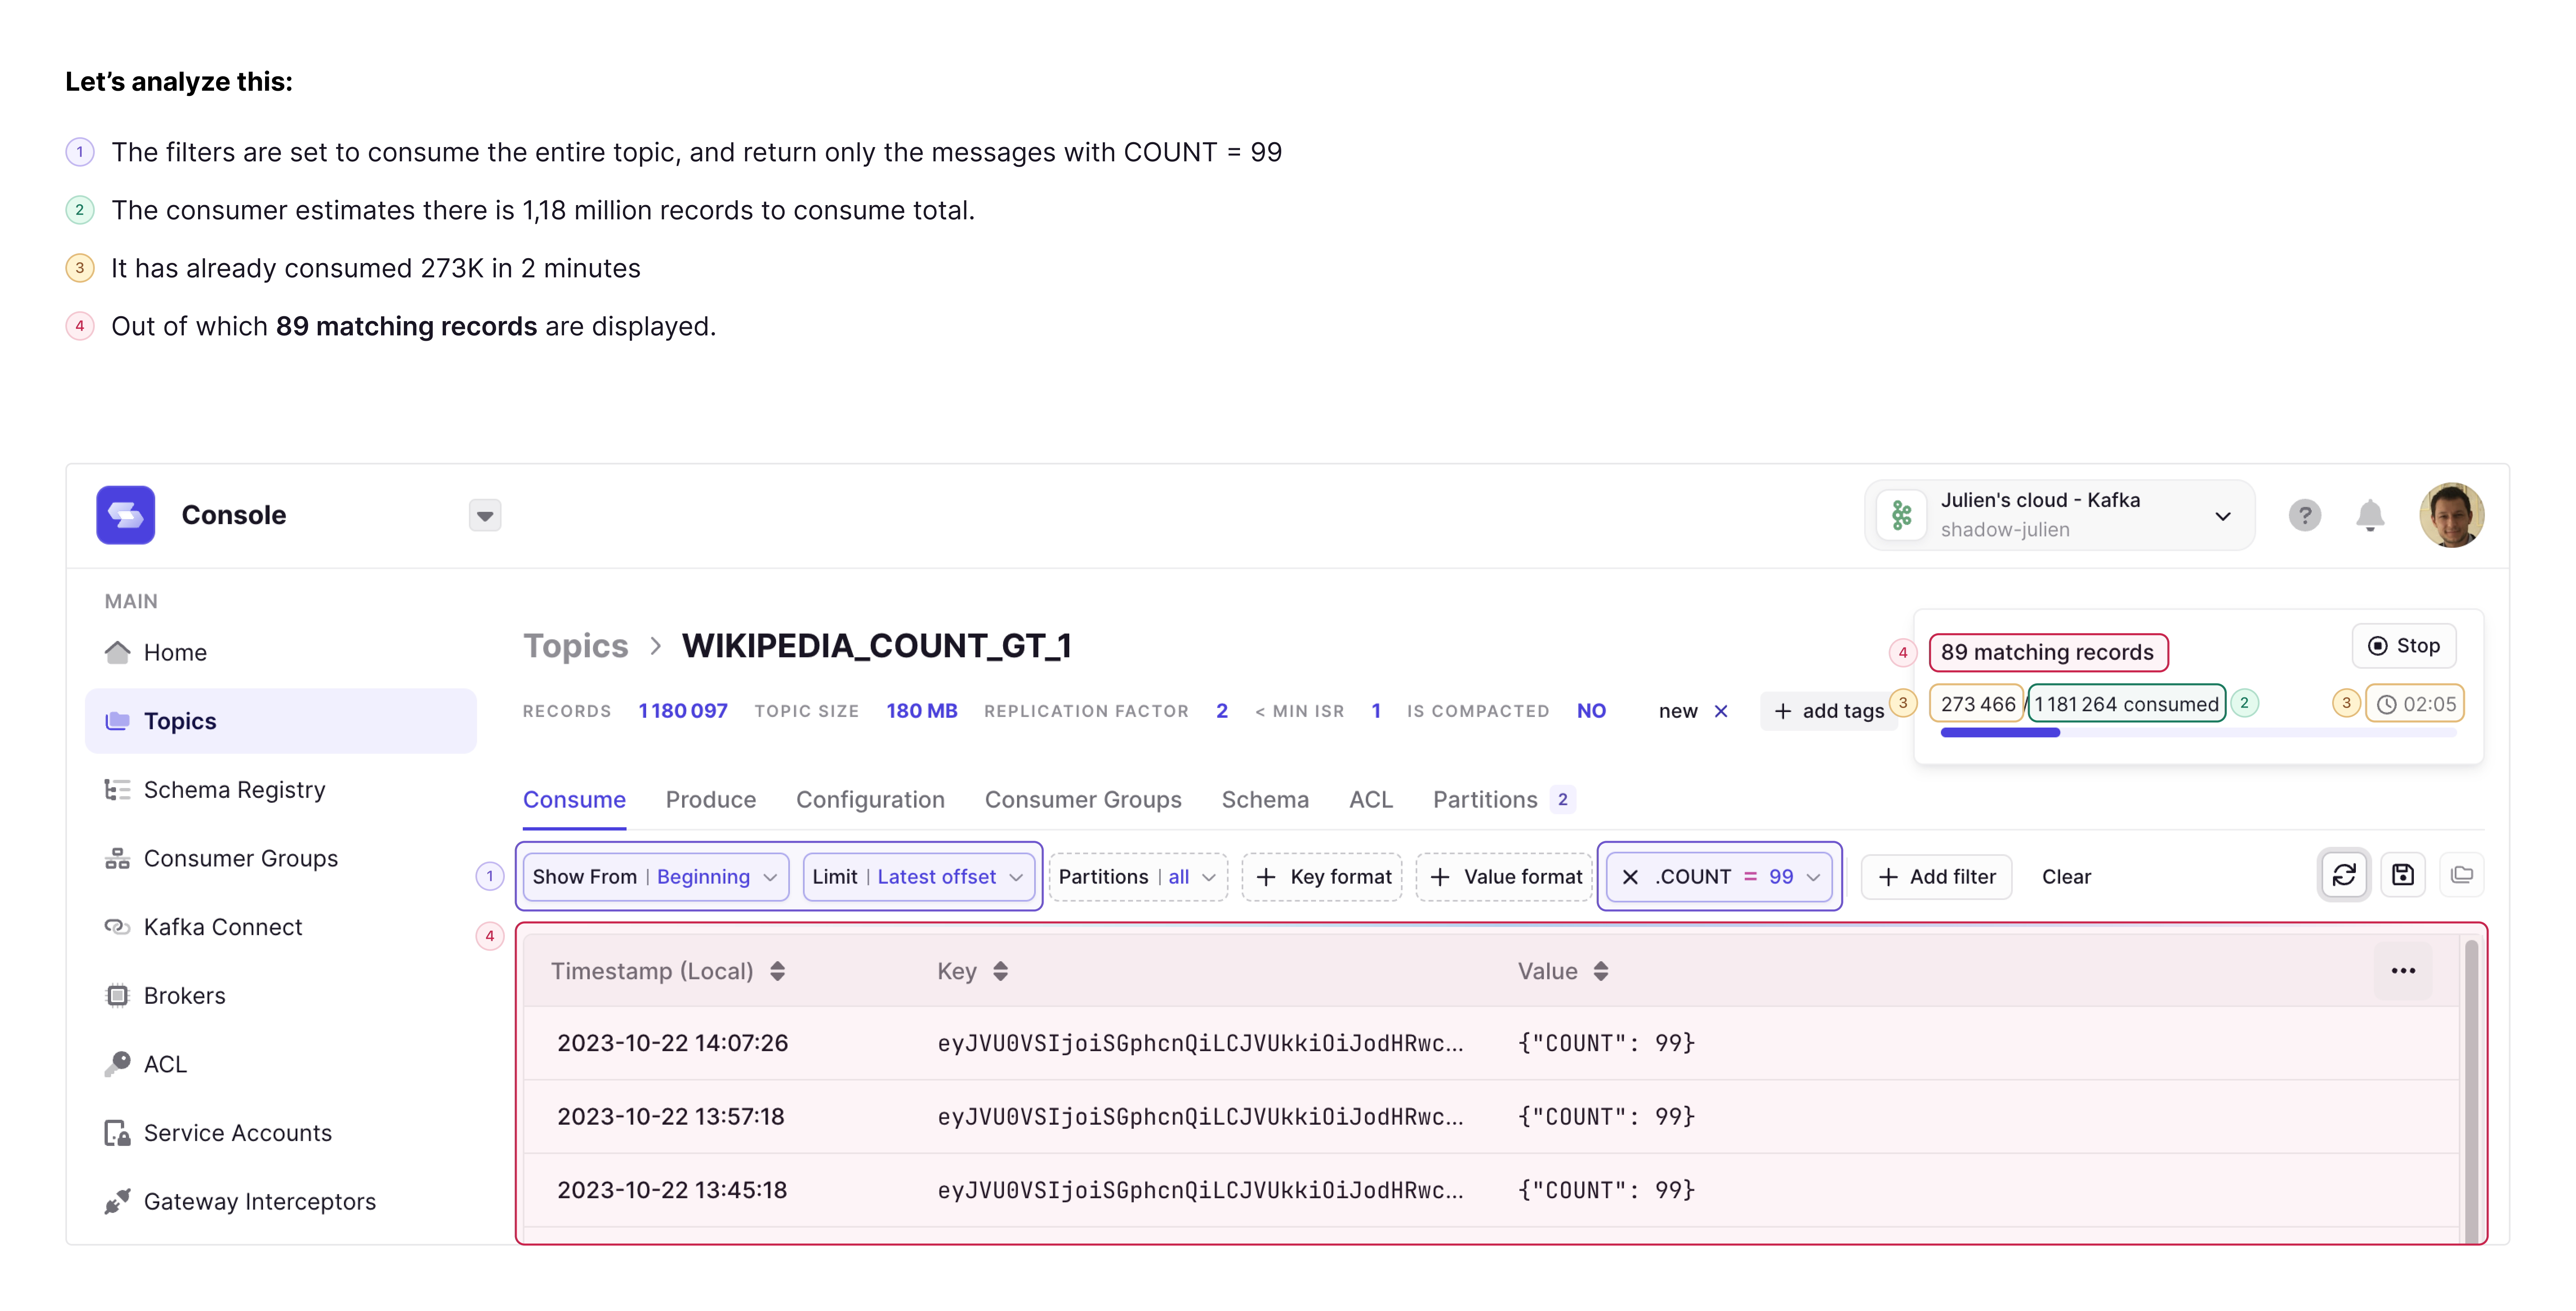Click the TOPIC SIZE value 180 MB
Image resolution: width=2576 pixels, height=1311 pixels.
click(x=921, y=711)
